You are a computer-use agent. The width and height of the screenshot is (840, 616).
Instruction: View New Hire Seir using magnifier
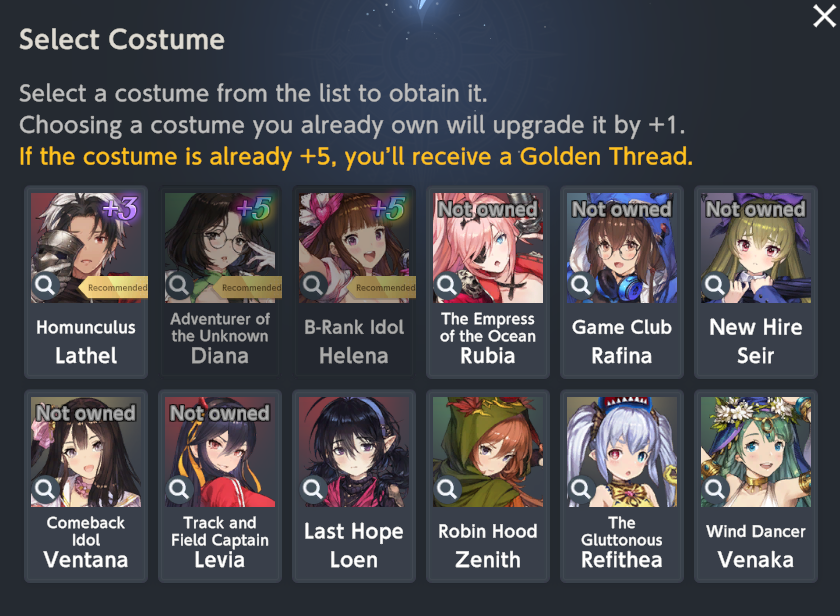coord(715,285)
